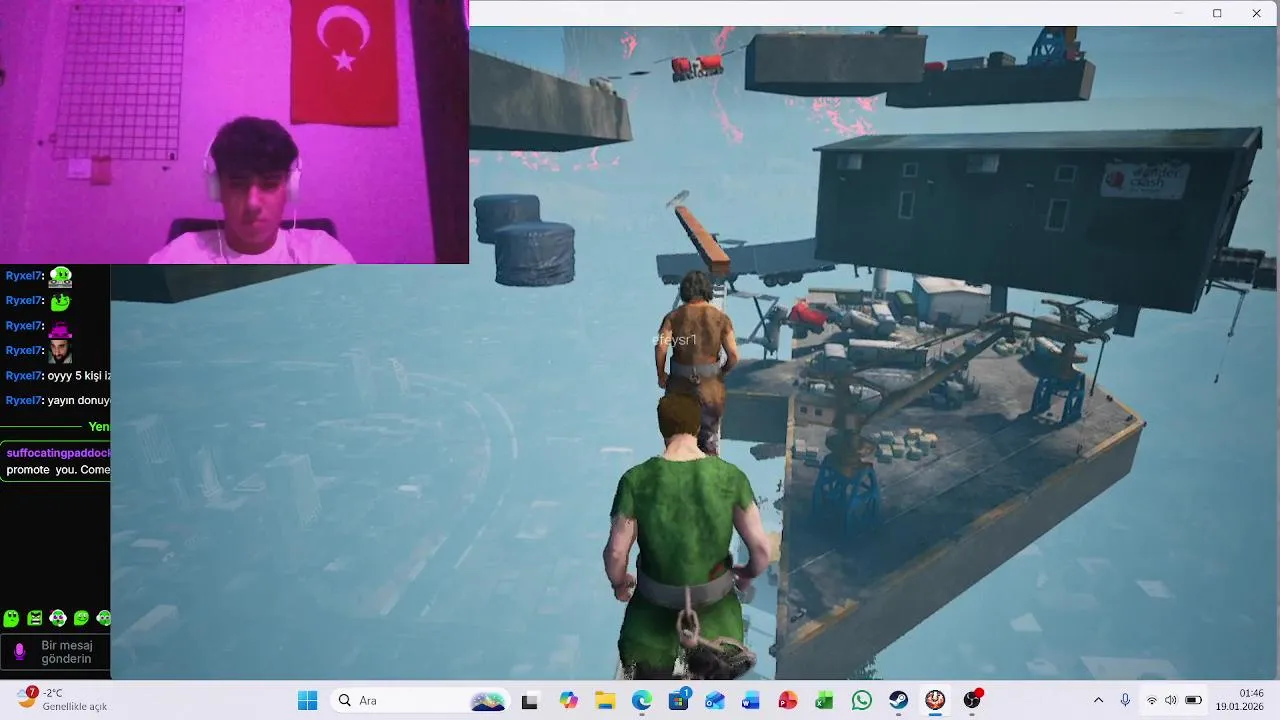Click the suffocatingpaddock chat username
1280x720 pixels.
tap(58, 453)
